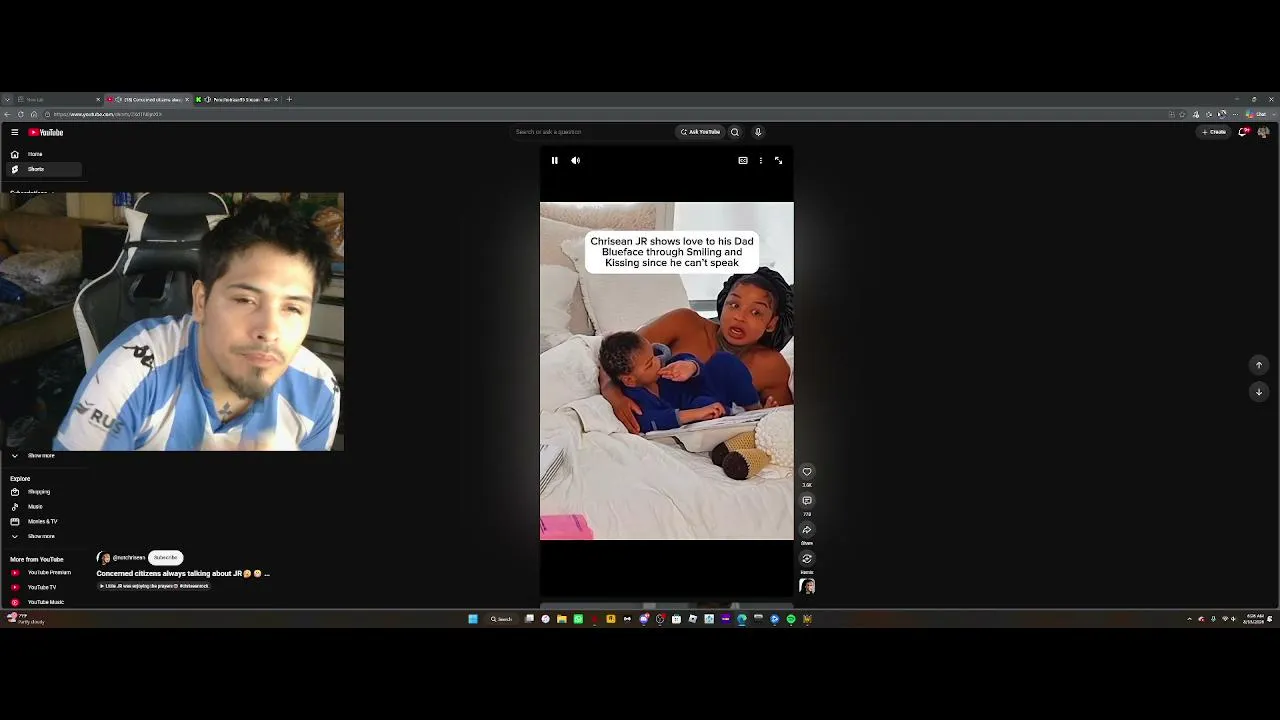Image resolution: width=1280 pixels, height=720 pixels.
Task: Toggle captions on the Short
Action: [743, 160]
